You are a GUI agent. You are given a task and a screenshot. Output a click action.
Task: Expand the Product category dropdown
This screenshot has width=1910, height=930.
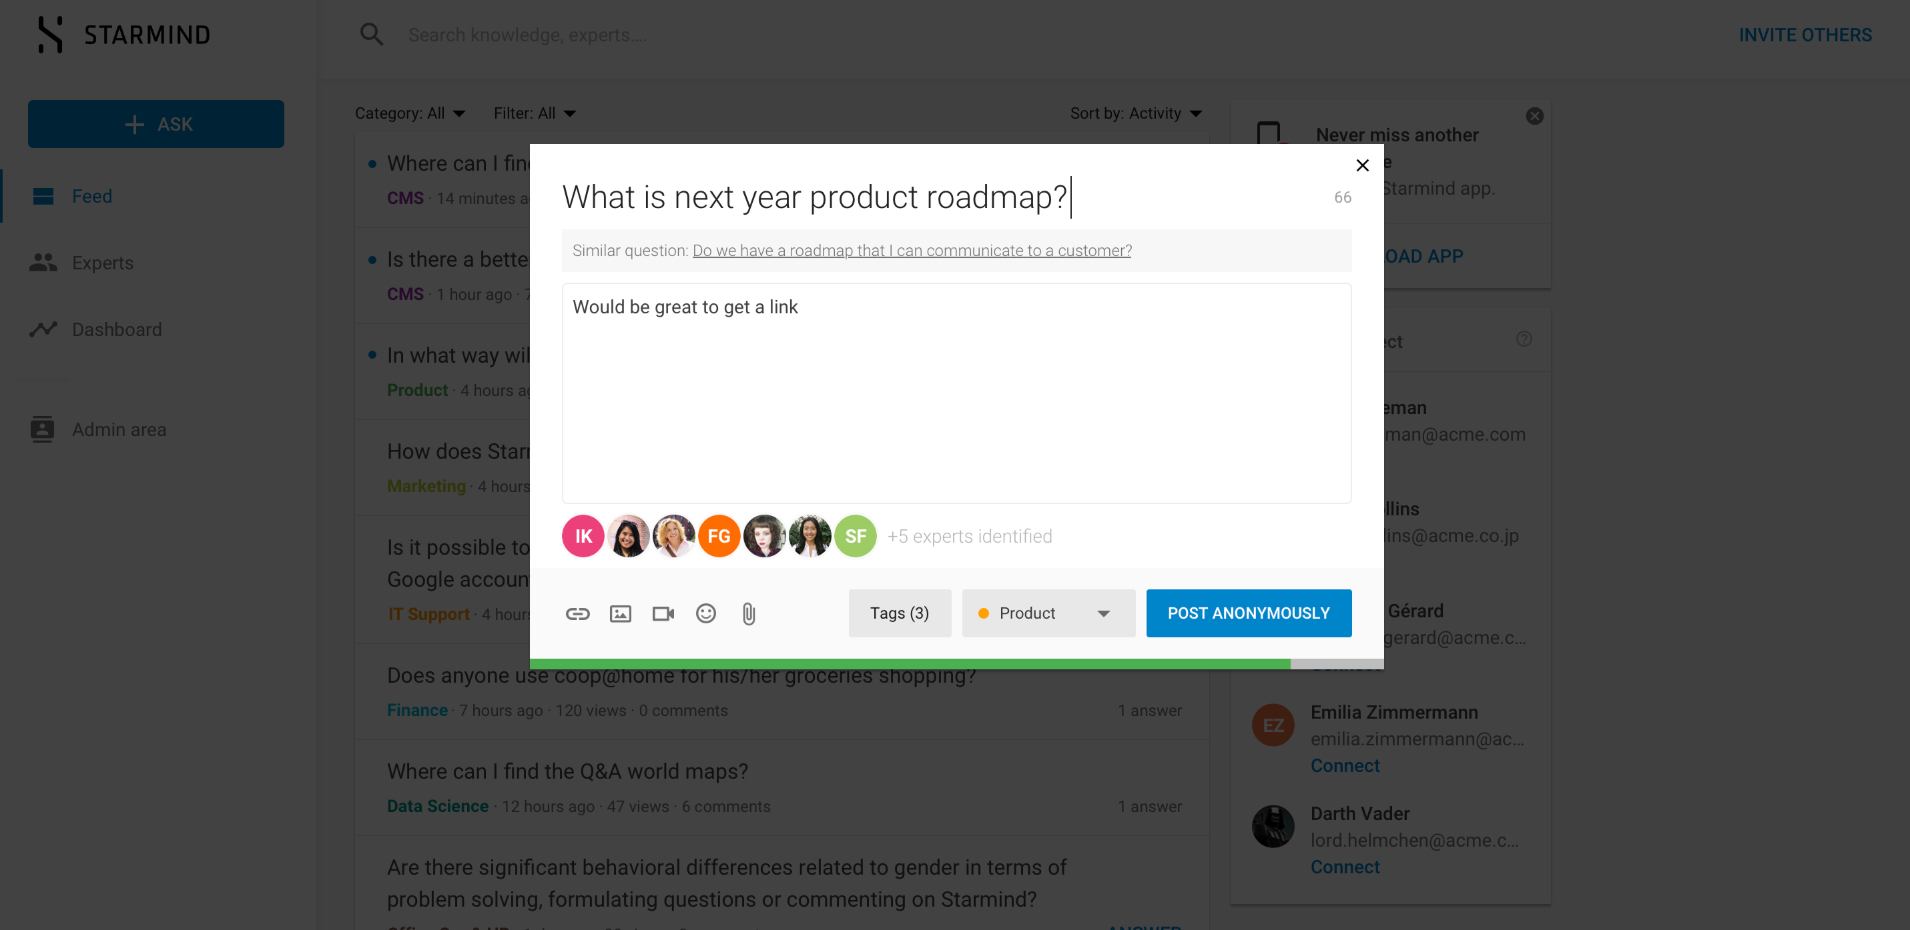click(1048, 613)
